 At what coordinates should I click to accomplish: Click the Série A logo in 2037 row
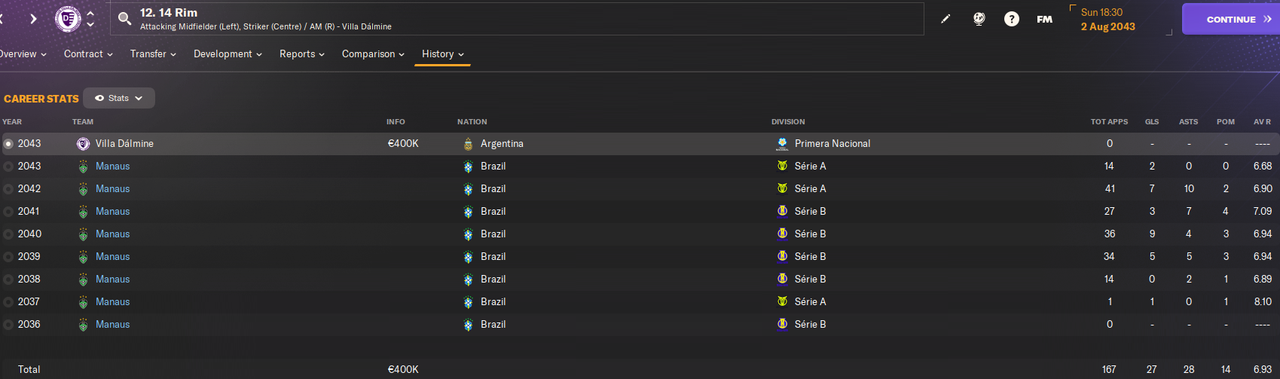[781, 302]
